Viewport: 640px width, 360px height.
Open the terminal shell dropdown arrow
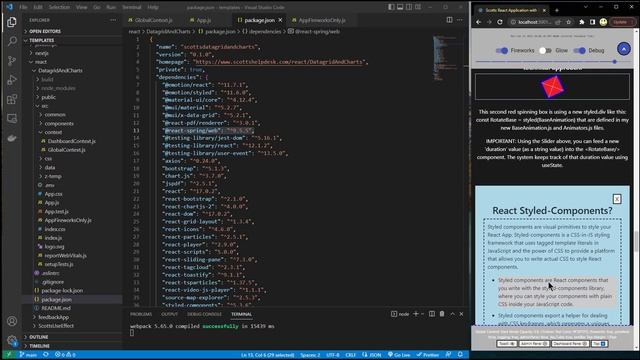point(422,314)
